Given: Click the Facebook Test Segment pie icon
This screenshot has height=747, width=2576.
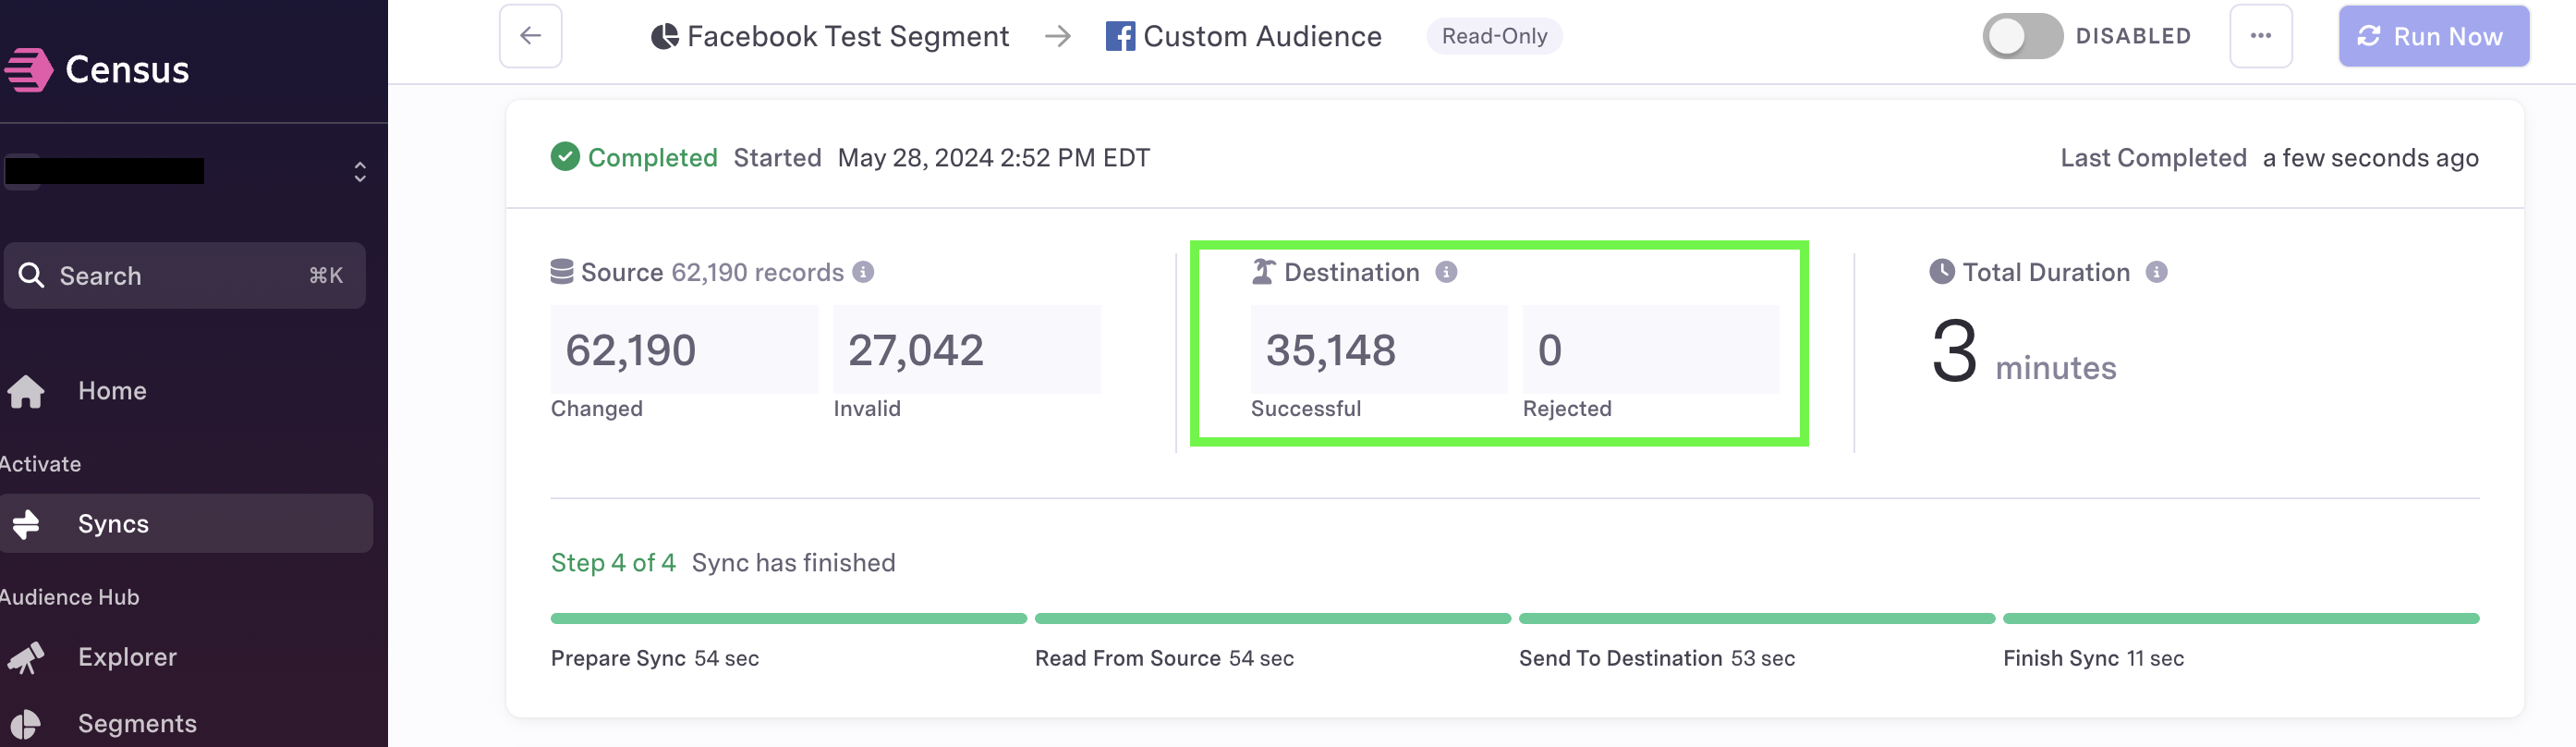Looking at the screenshot, I should [665, 37].
